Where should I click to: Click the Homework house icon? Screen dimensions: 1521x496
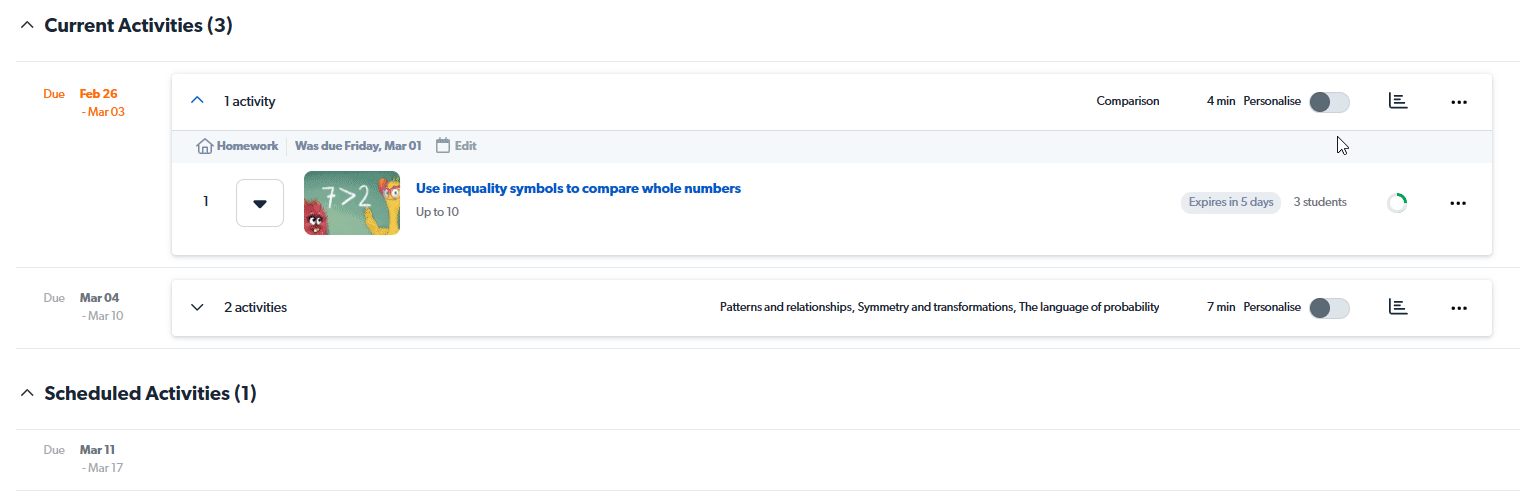coord(205,146)
